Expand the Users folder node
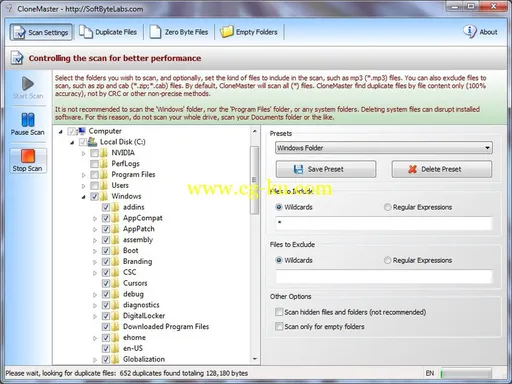Image resolution: width=512 pixels, height=384 pixels. 84,186
